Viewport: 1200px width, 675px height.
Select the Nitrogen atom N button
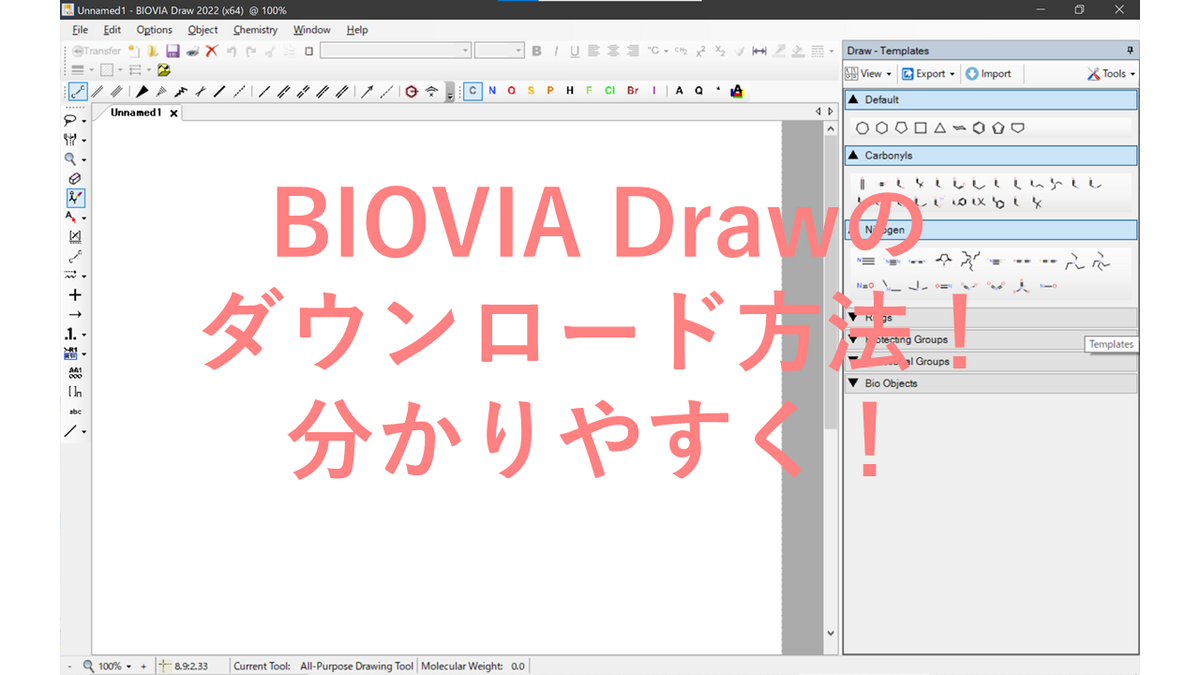coord(491,91)
